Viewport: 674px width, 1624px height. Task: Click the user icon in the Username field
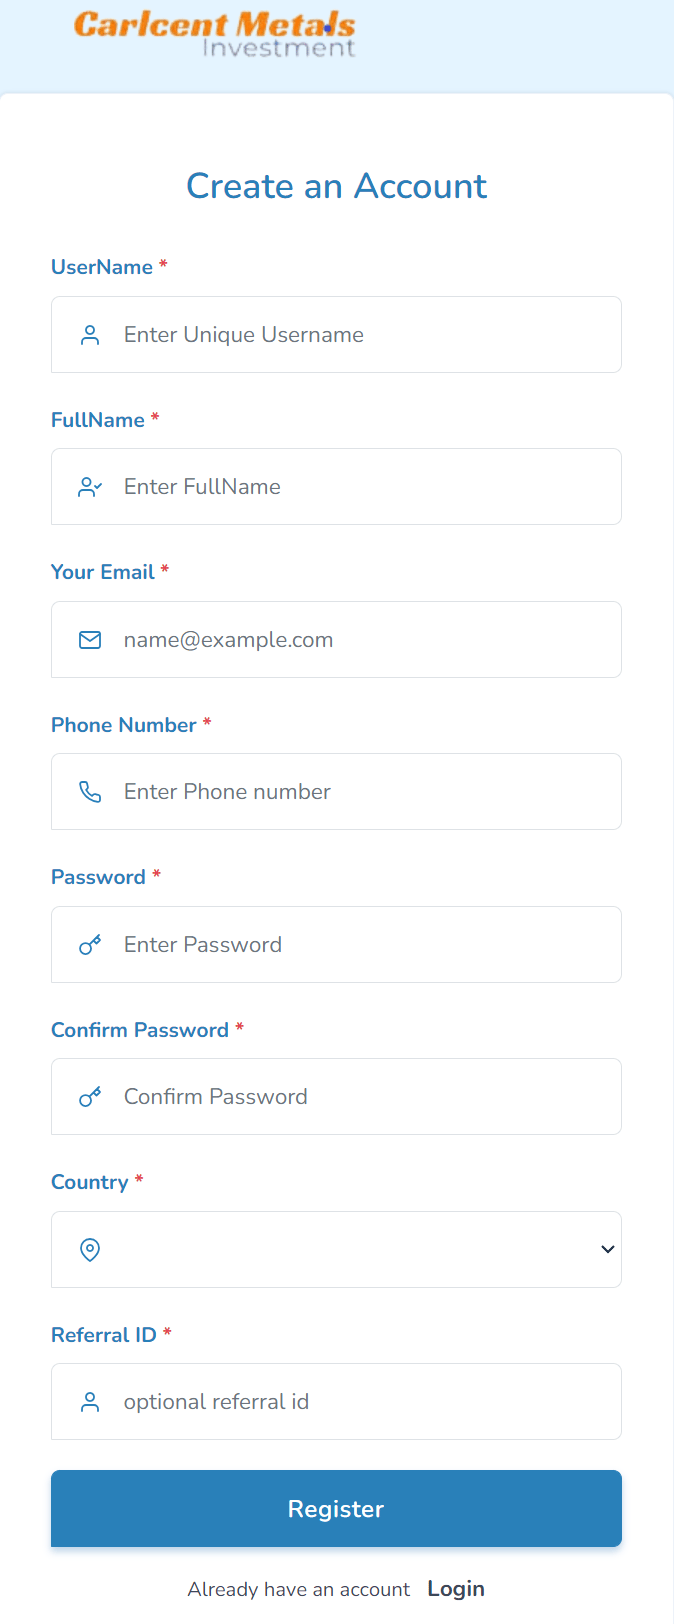90,335
